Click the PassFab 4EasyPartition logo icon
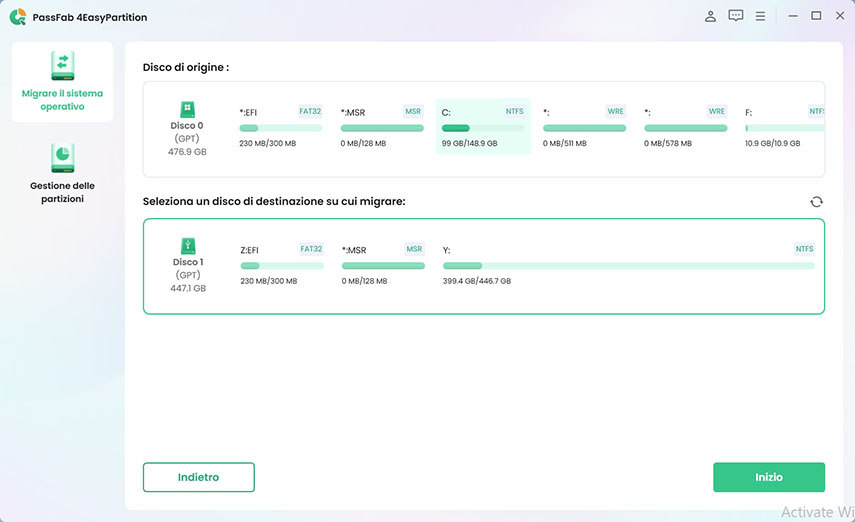This screenshot has height=522, width=855. pos(18,16)
